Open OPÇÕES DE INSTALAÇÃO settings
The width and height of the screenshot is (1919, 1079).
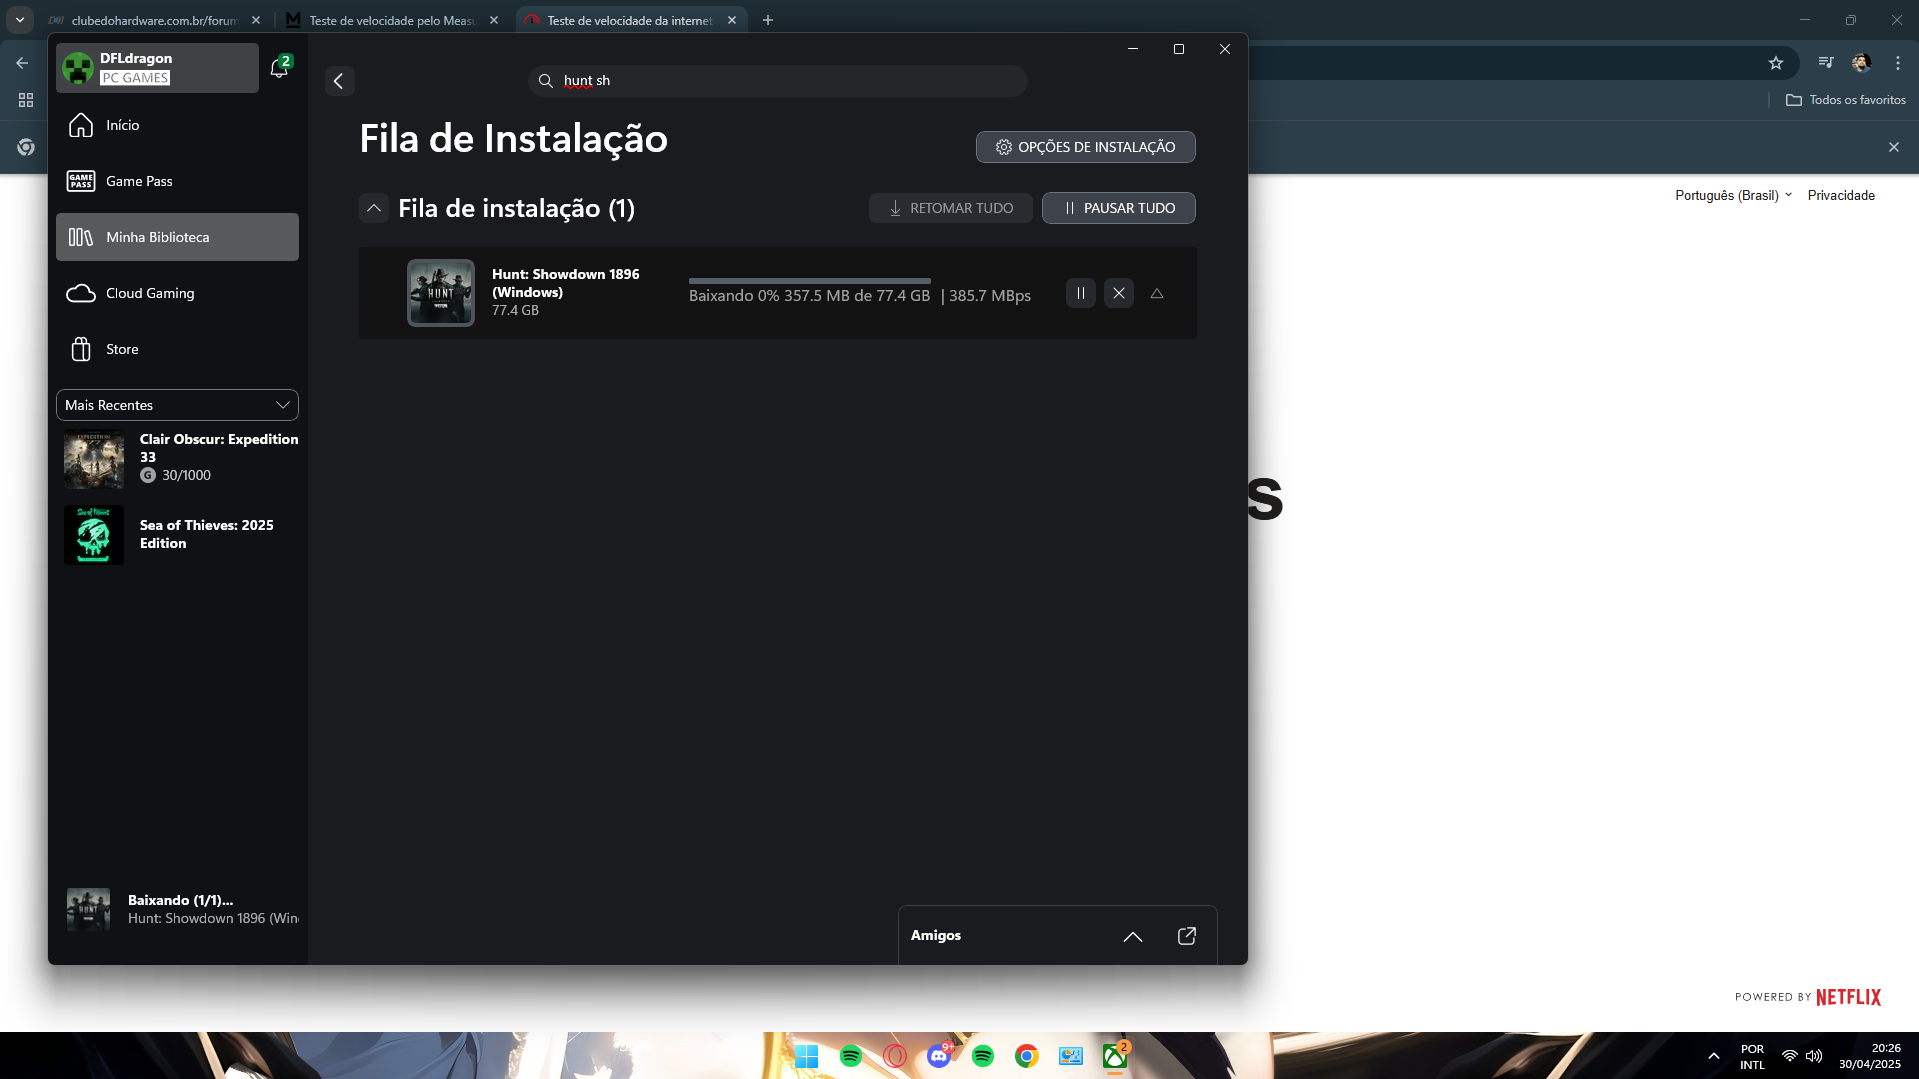pyautogui.click(x=1085, y=147)
